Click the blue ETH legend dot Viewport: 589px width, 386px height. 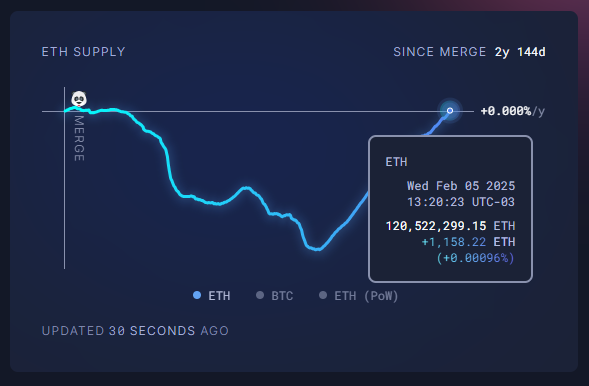click(x=197, y=295)
